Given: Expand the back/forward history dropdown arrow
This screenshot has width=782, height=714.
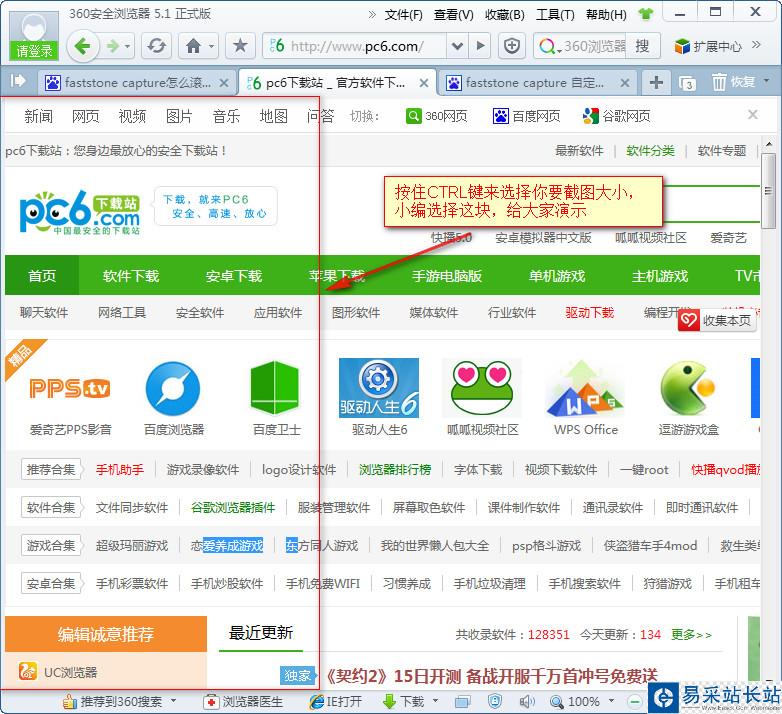Looking at the screenshot, I should 128,46.
